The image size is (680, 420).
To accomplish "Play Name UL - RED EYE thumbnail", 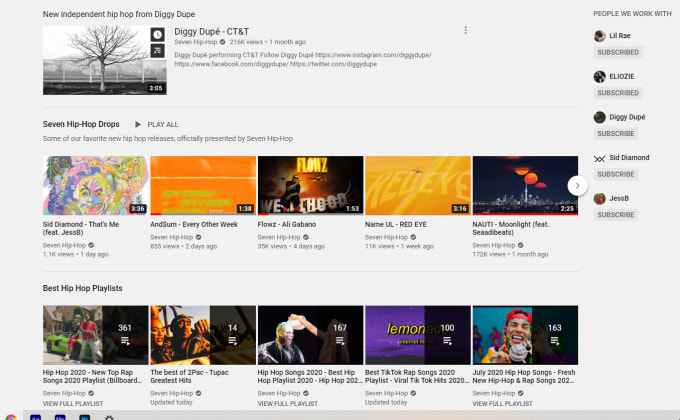I will pyautogui.click(x=418, y=186).
